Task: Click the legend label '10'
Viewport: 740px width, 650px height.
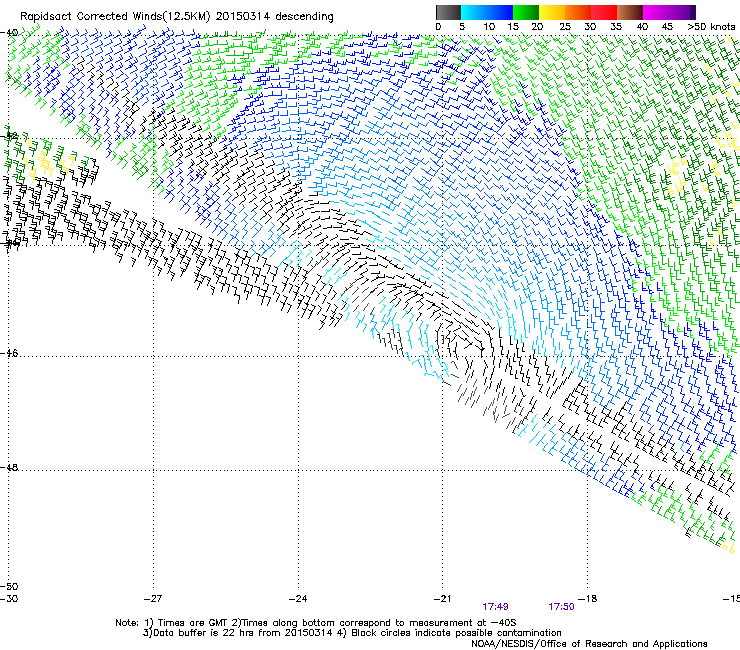Action: [x=489, y=26]
